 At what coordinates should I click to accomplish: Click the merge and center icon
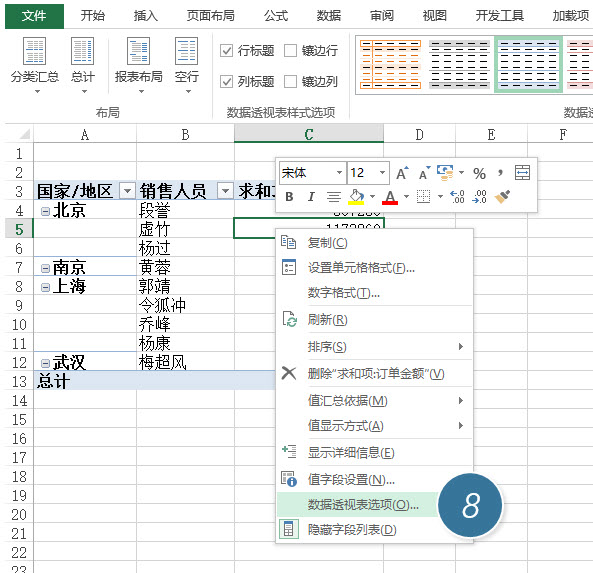tap(522, 173)
